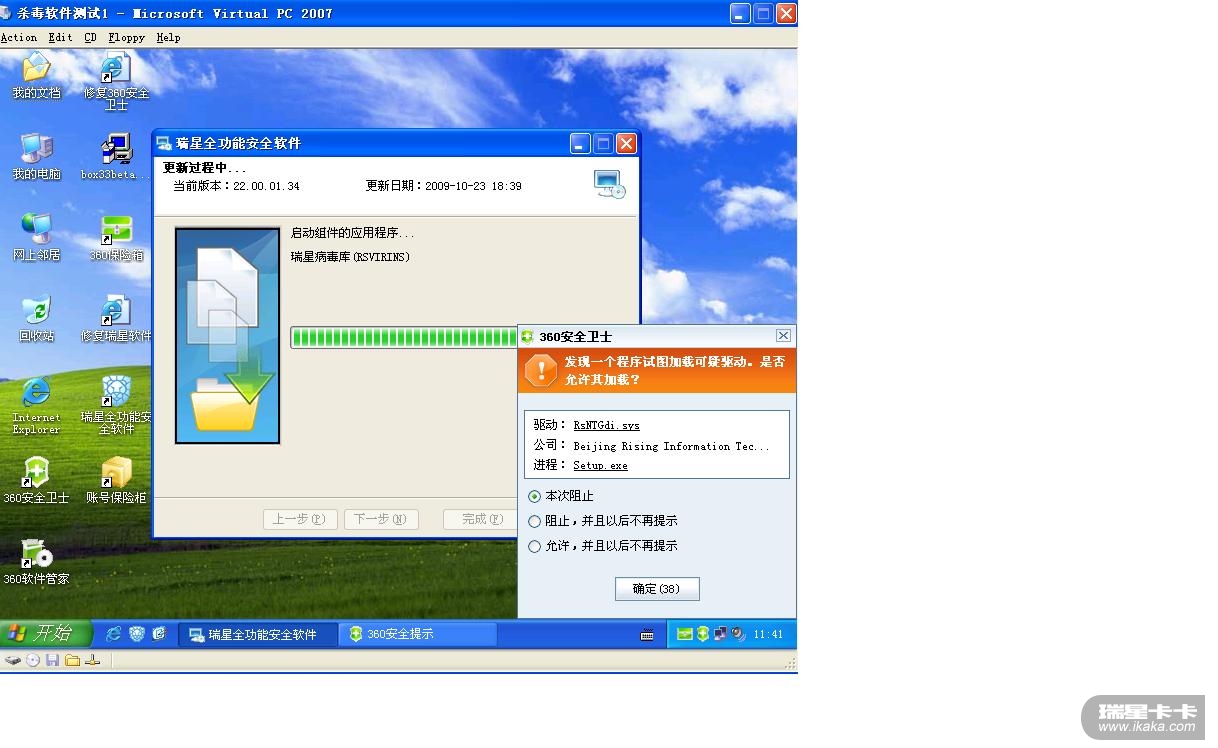This screenshot has width=1218, height=748.
Task: Click the third quick launch icon next to 瑞星 taskbar button
Action: [x=159, y=634]
